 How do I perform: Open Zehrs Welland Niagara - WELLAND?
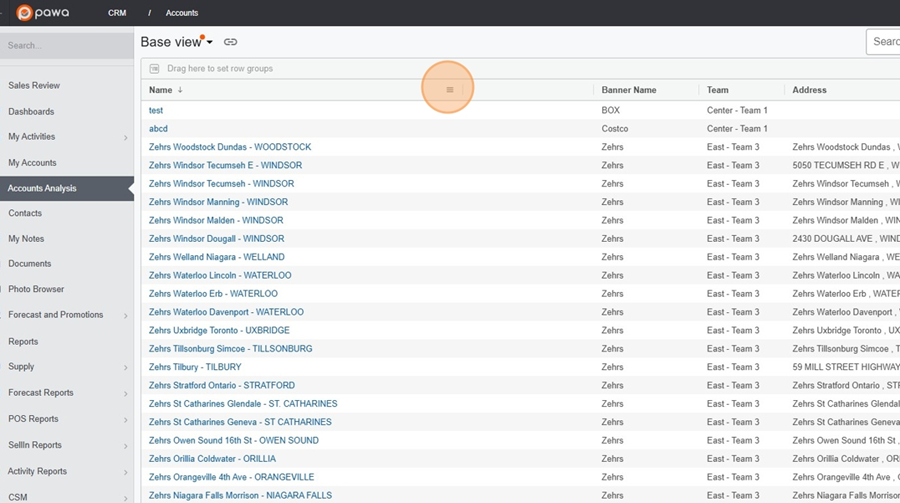coord(217,257)
